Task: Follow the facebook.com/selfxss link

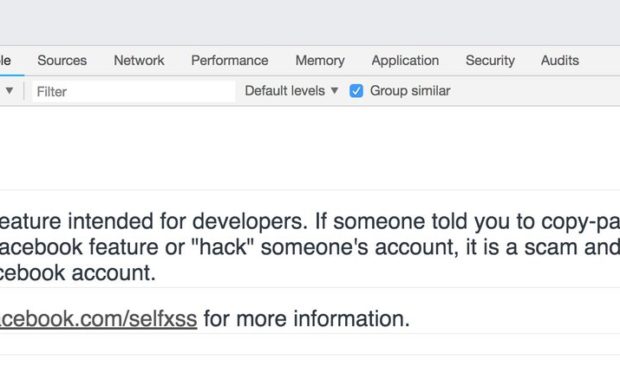Action: pyautogui.click(x=98, y=319)
